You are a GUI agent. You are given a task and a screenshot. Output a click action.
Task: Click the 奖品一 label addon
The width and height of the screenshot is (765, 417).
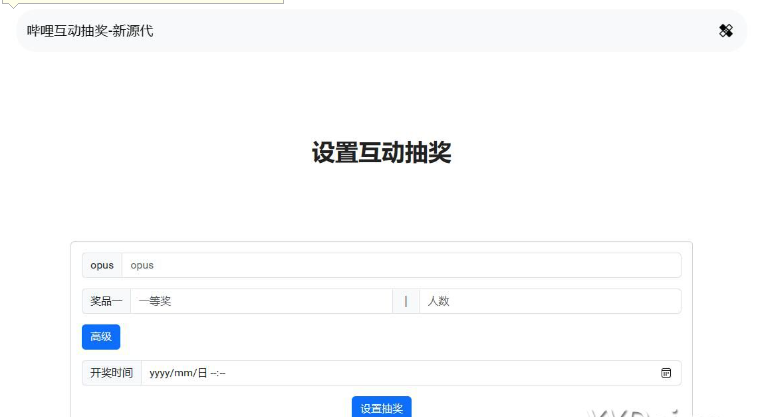click(106, 301)
